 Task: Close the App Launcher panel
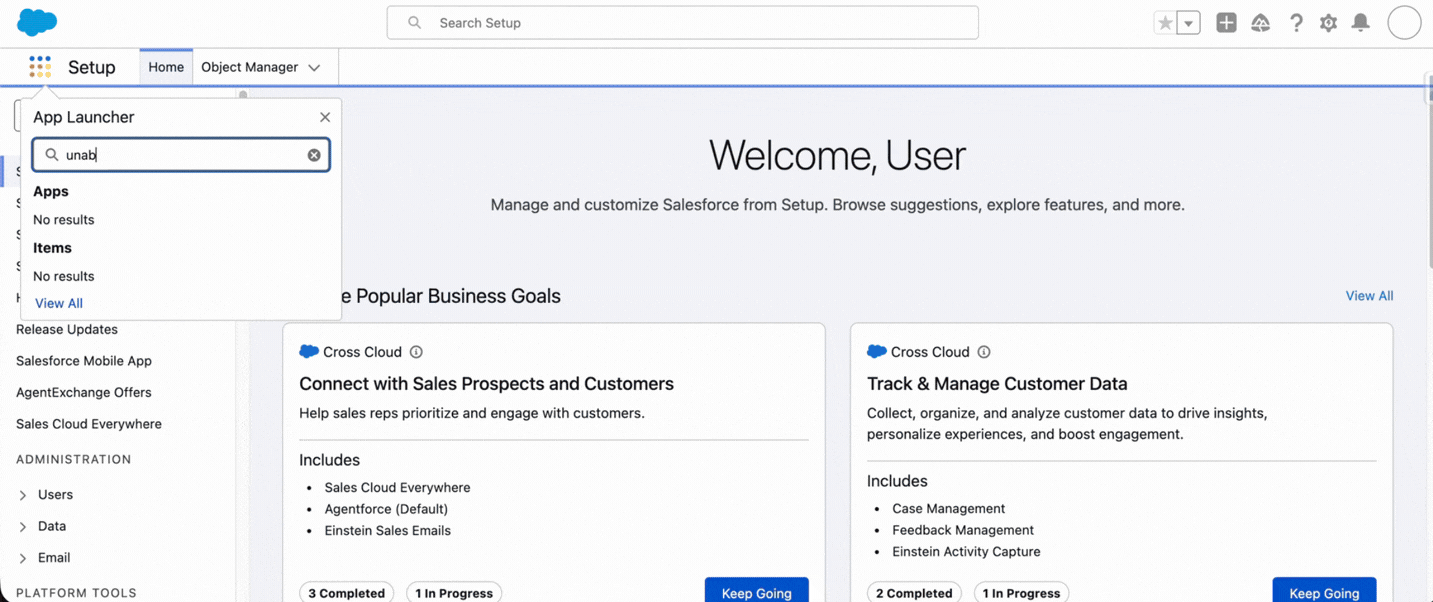click(x=325, y=117)
